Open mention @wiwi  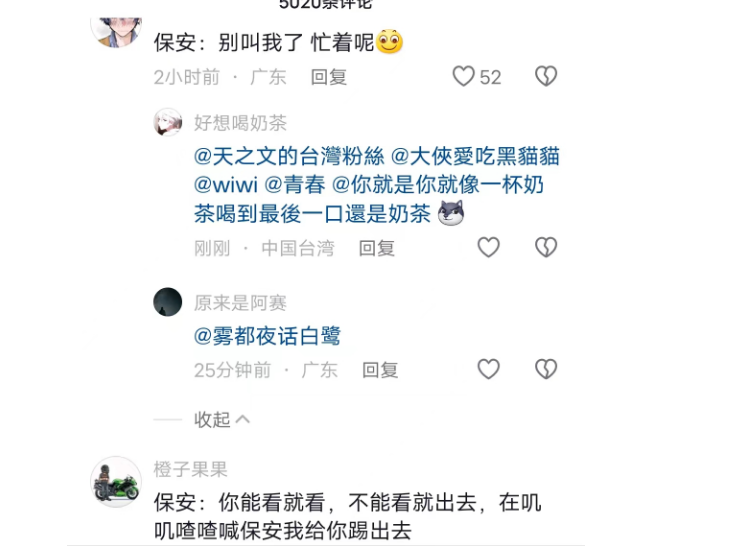point(226,185)
